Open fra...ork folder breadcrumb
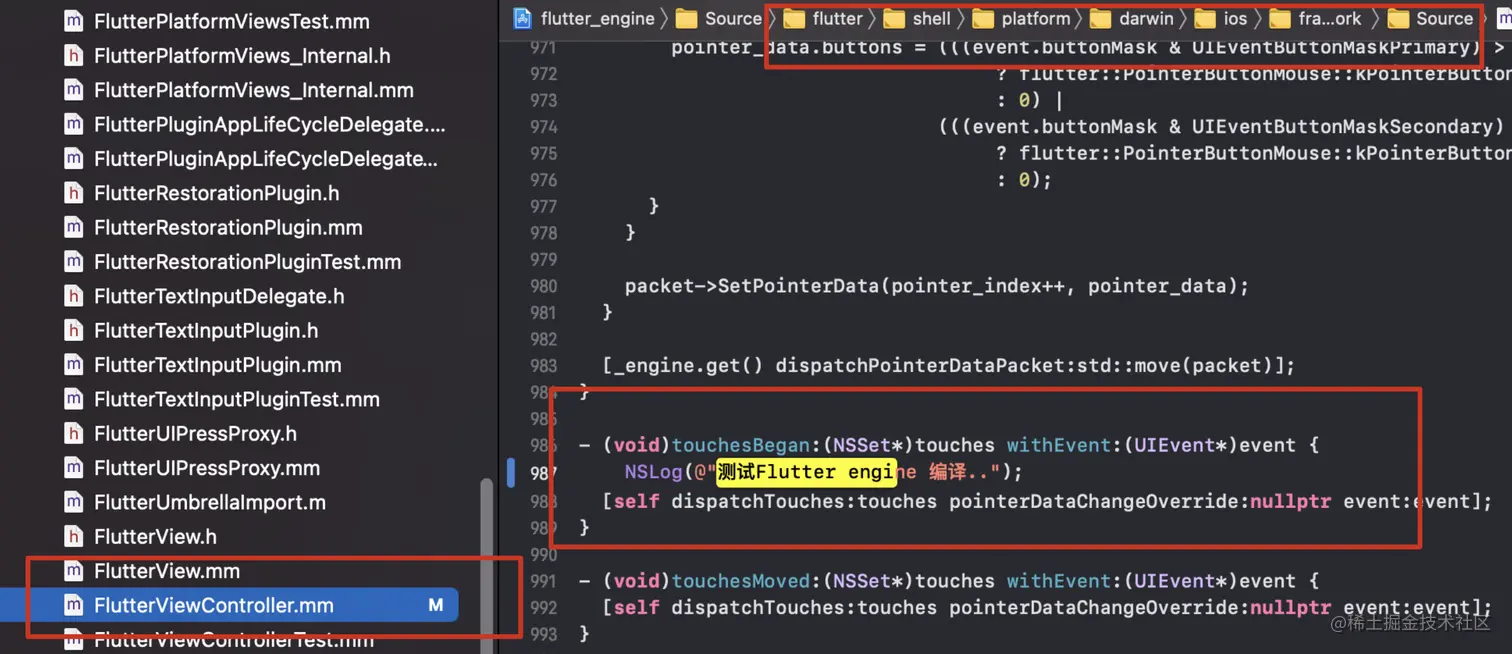 point(1330,18)
